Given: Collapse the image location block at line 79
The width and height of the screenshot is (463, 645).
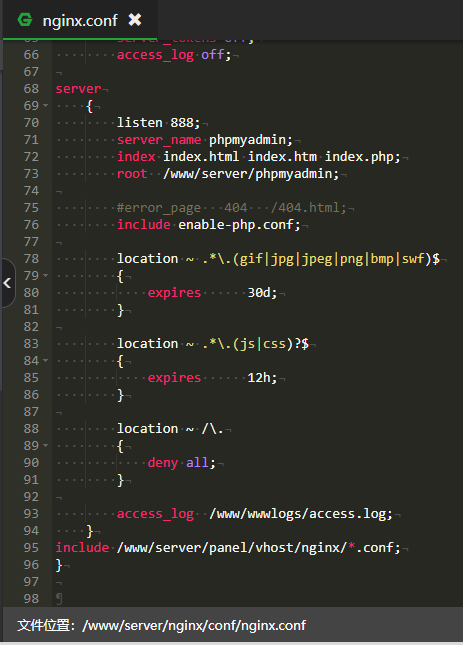Looking at the screenshot, I should click(x=46, y=276).
